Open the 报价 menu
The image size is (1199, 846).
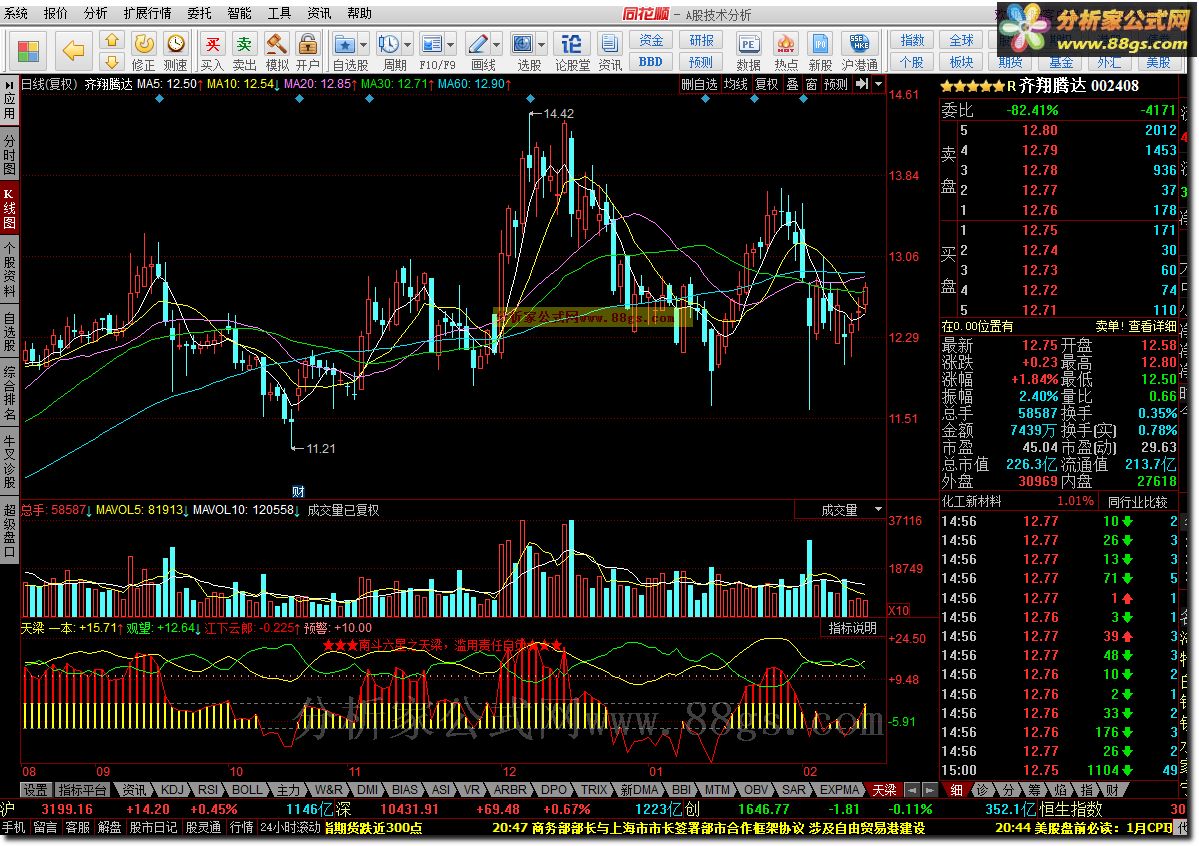pos(56,13)
